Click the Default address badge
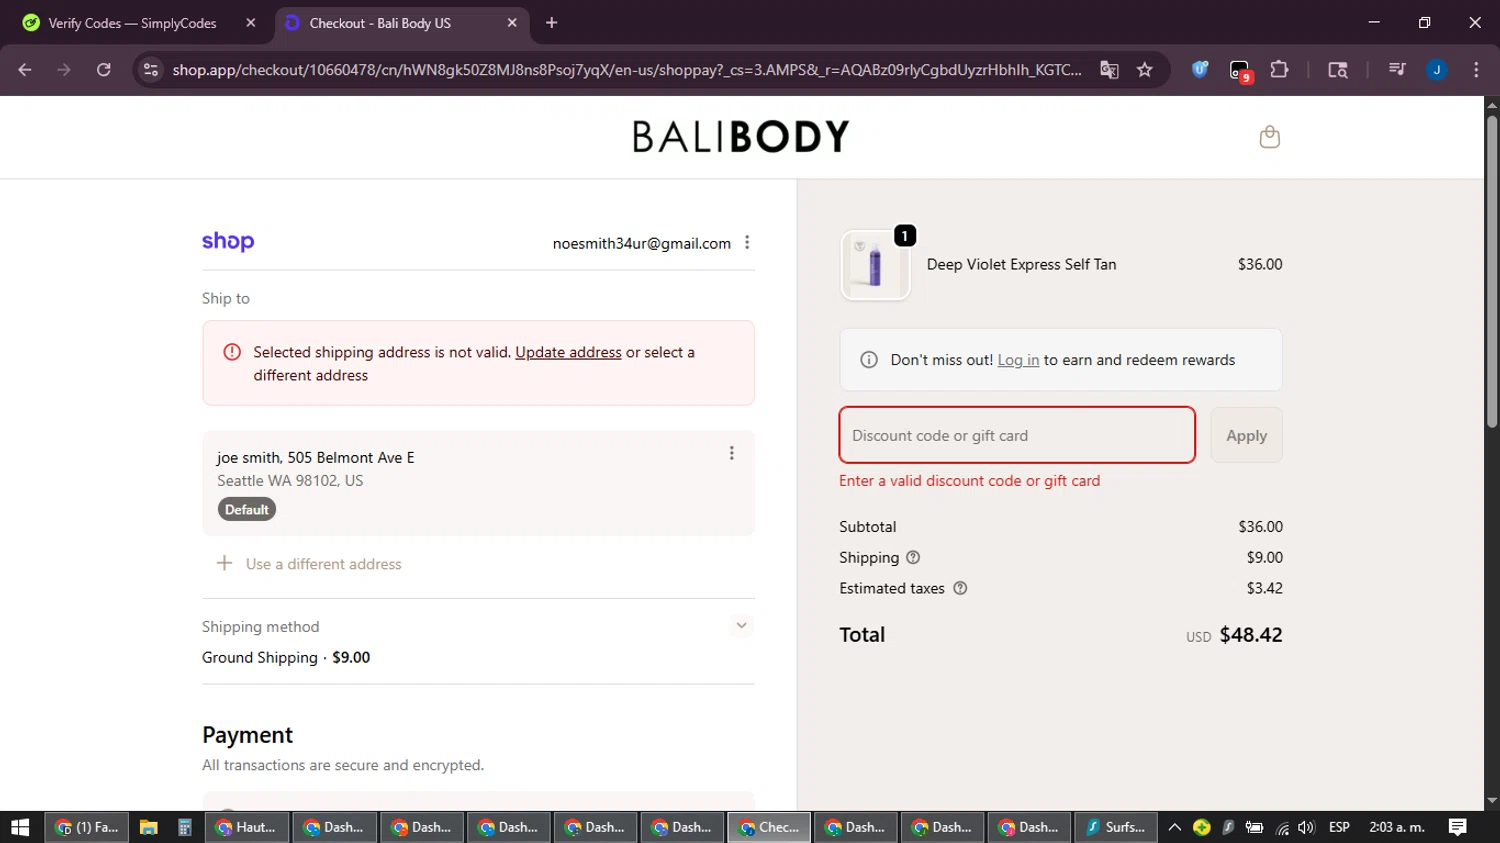 pos(247,510)
